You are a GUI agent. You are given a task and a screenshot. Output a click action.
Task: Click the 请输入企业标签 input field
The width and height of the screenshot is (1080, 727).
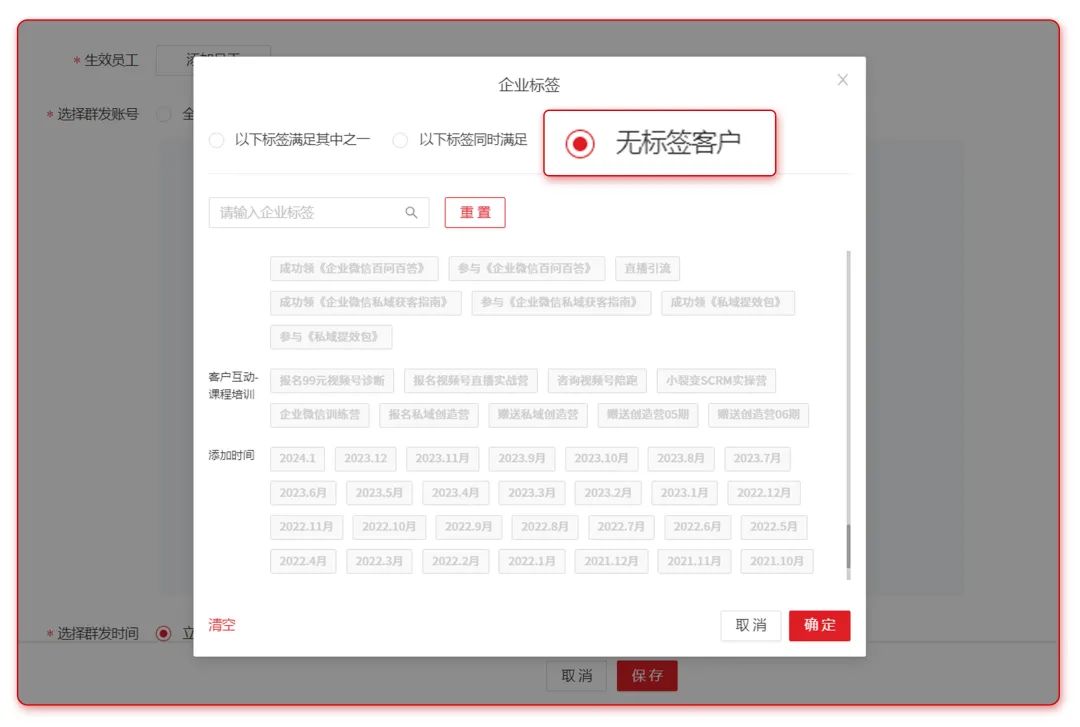300,212
